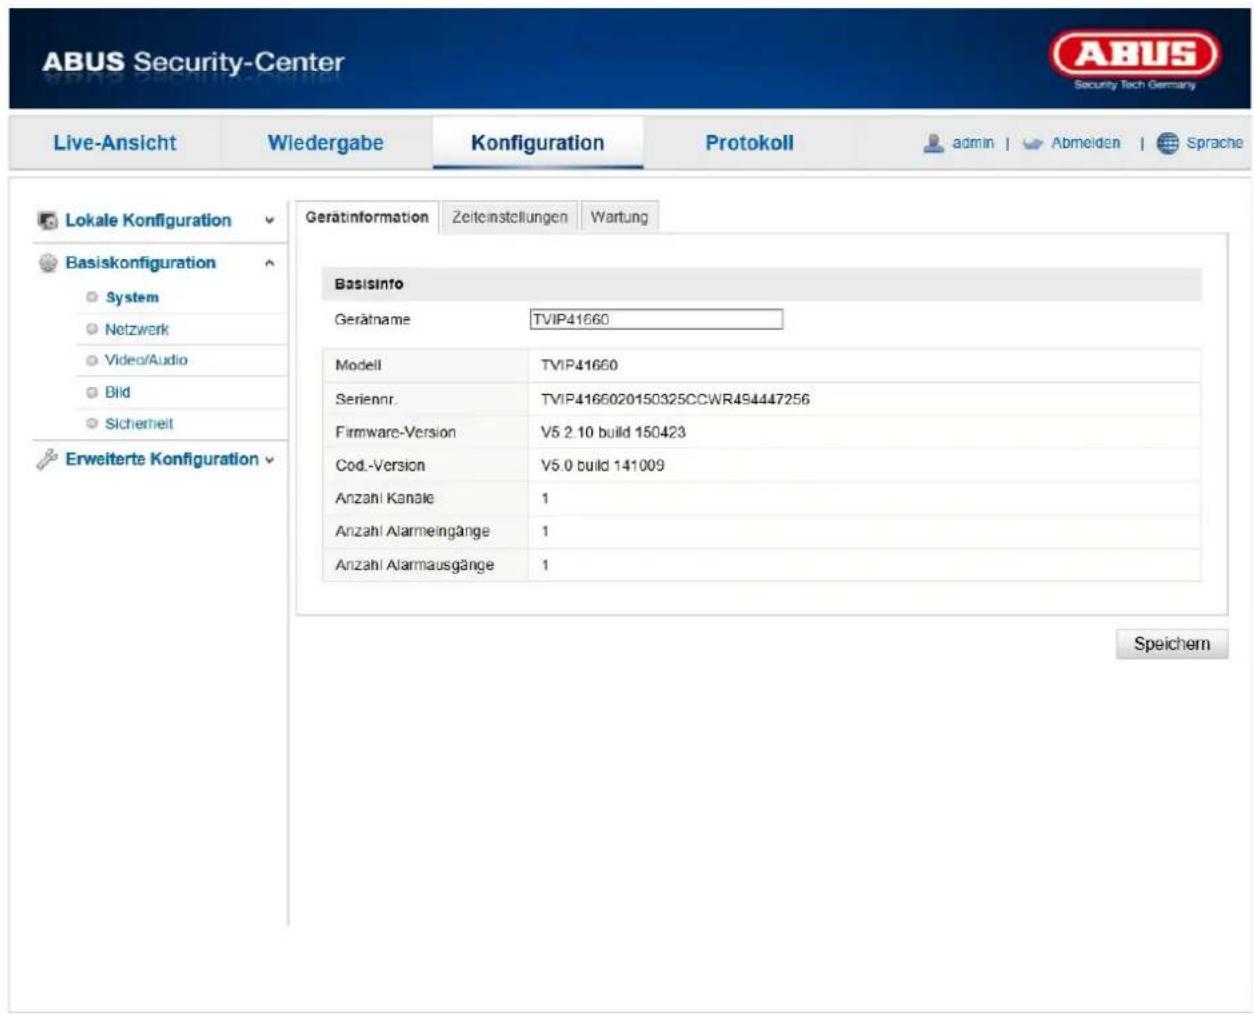Screen dimensions: 1254x1015
Task: Select System in sidebar
Action: [132, 297]
